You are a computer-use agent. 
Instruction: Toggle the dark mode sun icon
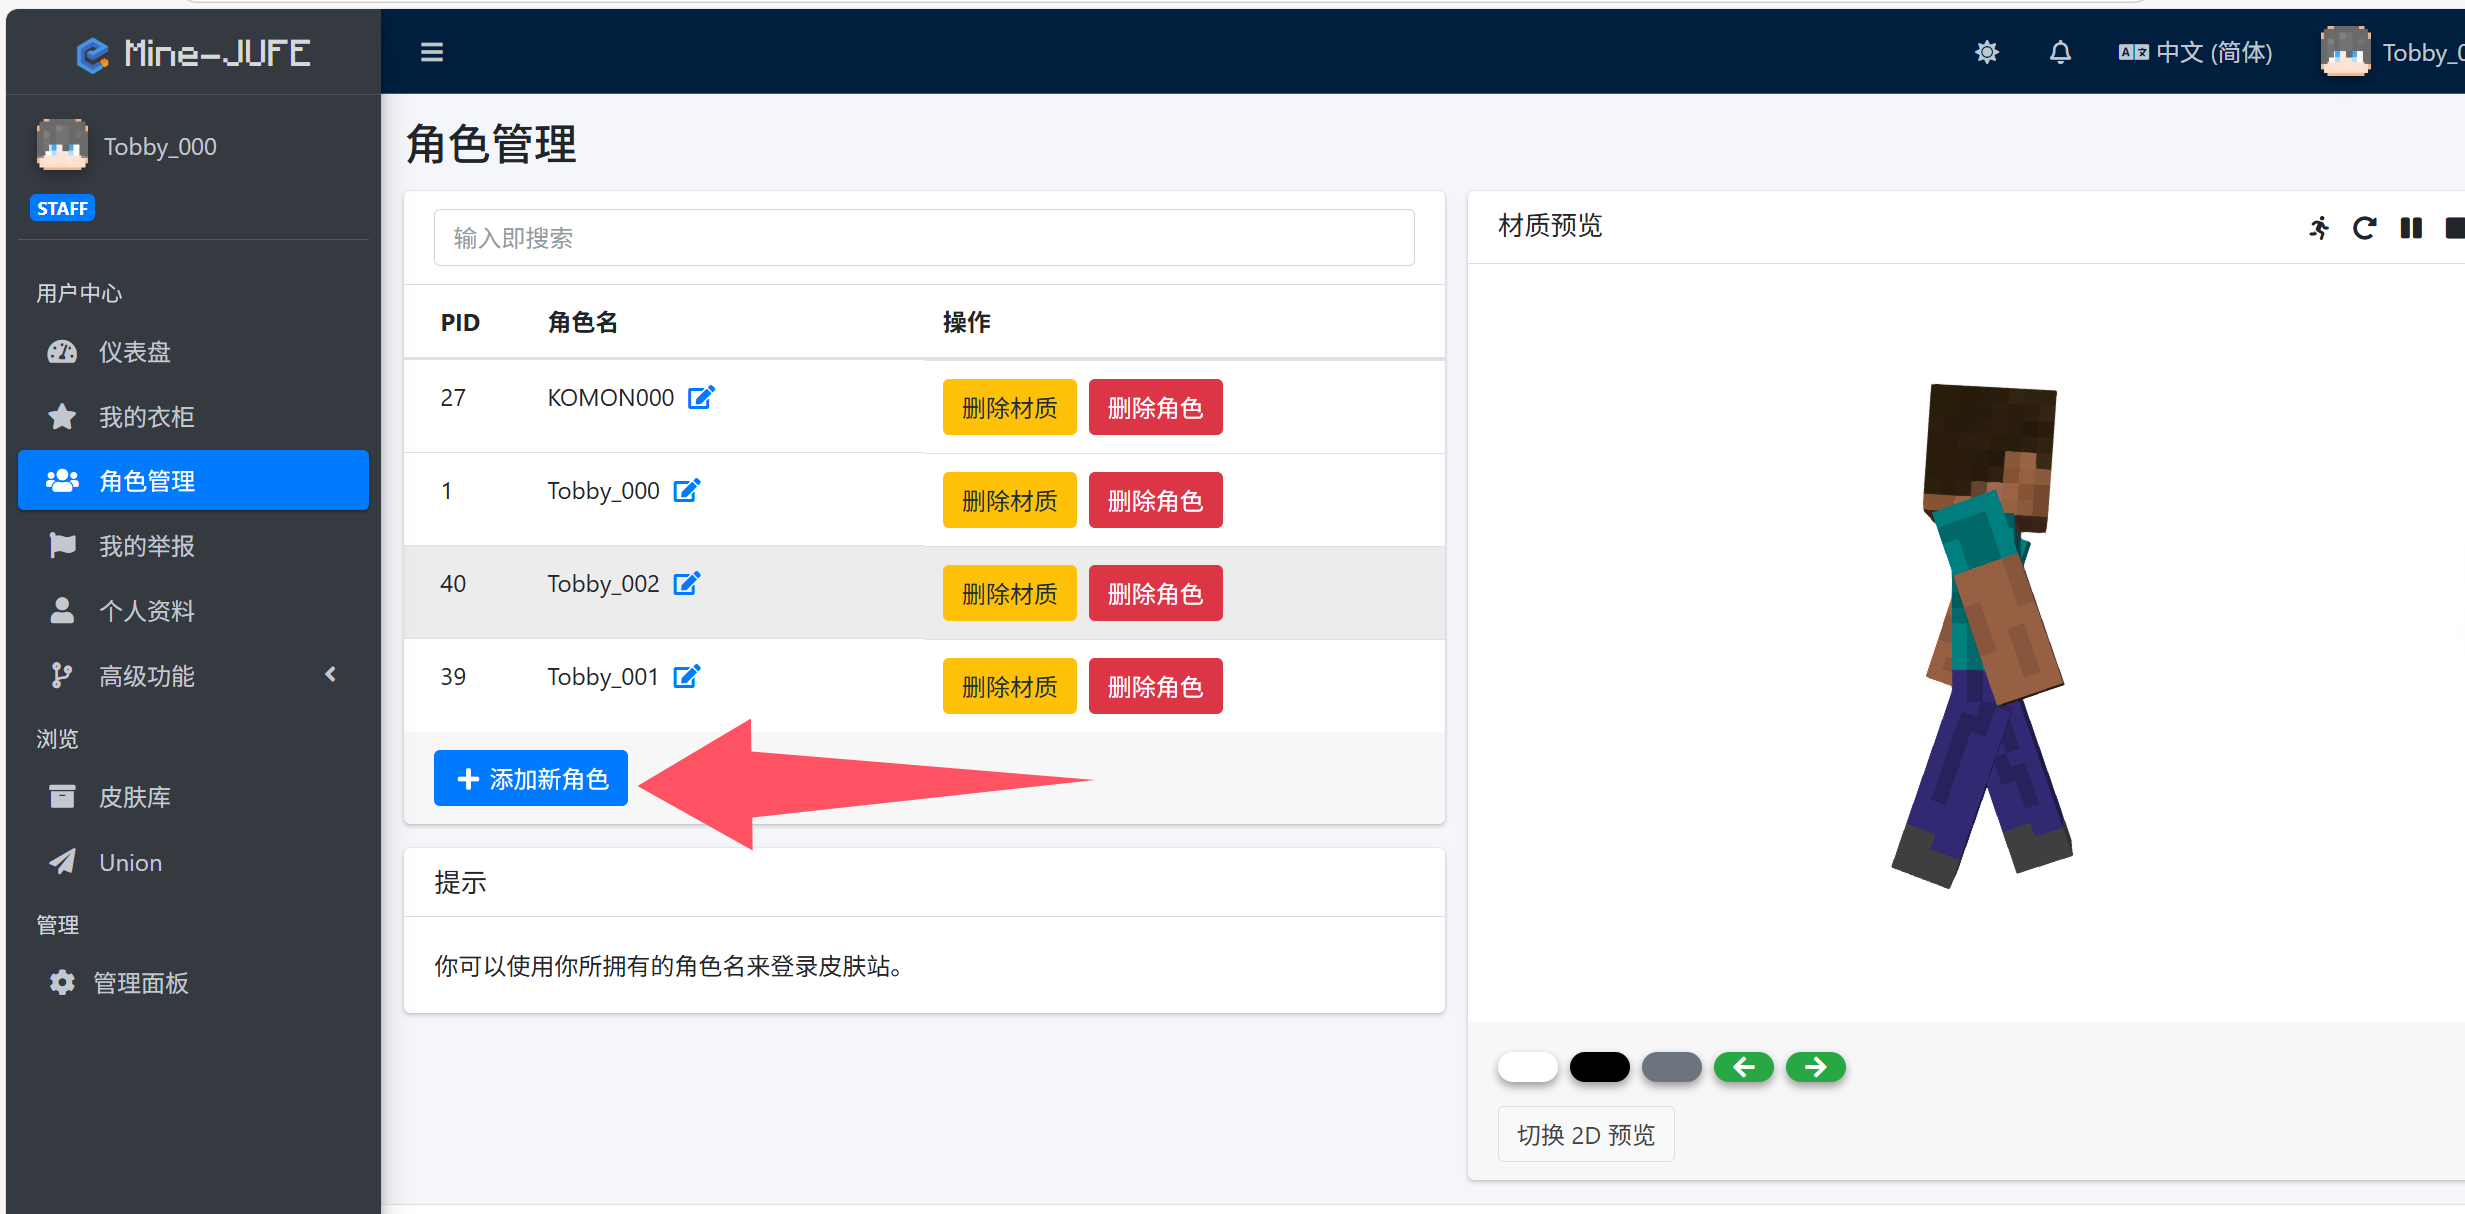click(1986, 52)
